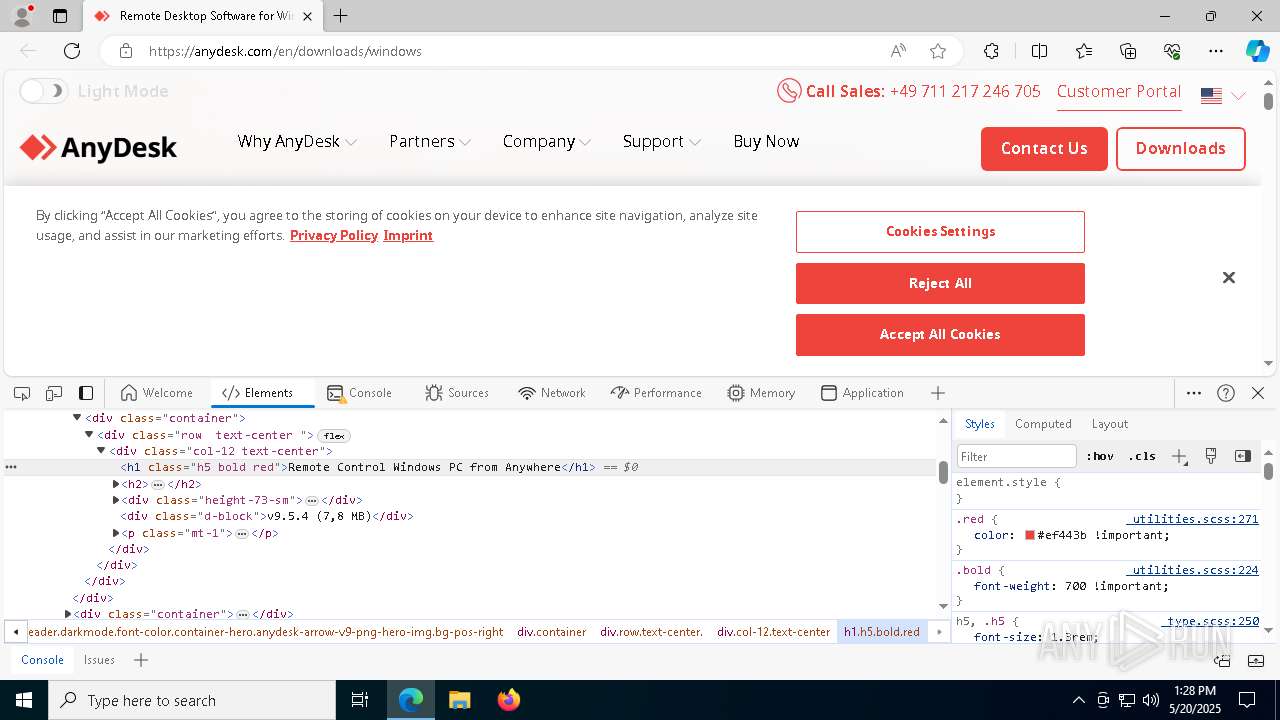This screenshot has width=1280, height=720.
Task: Expand the p class mt-1 node
Action: 116,533
